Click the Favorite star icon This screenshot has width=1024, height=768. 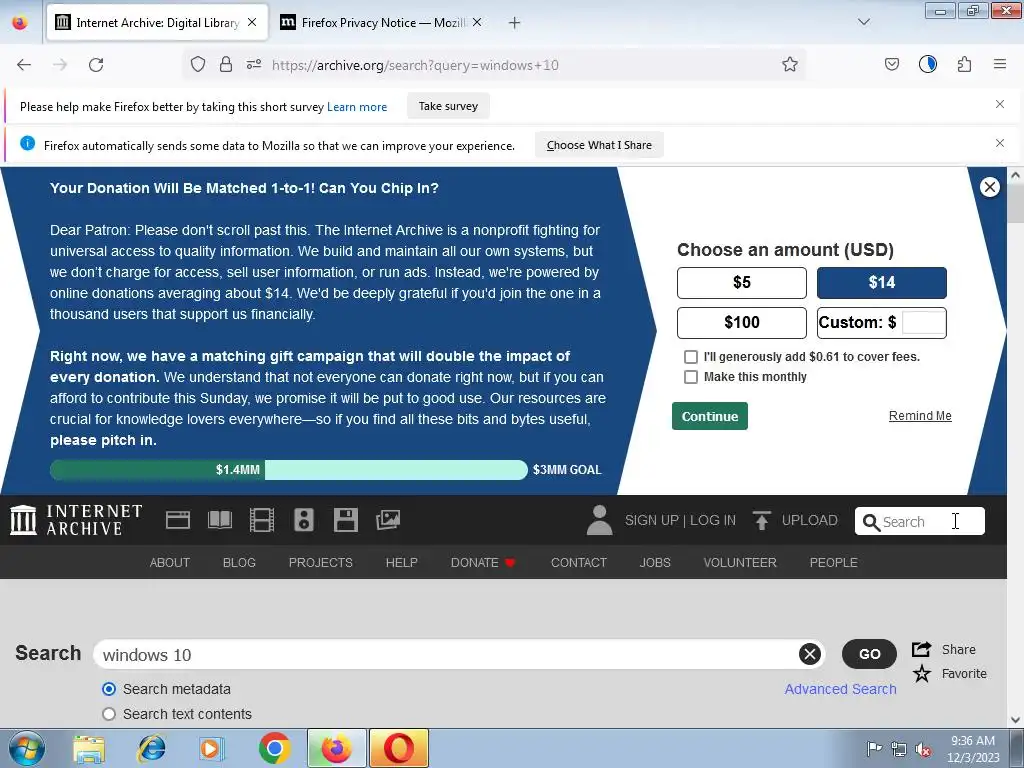(921, 673)
